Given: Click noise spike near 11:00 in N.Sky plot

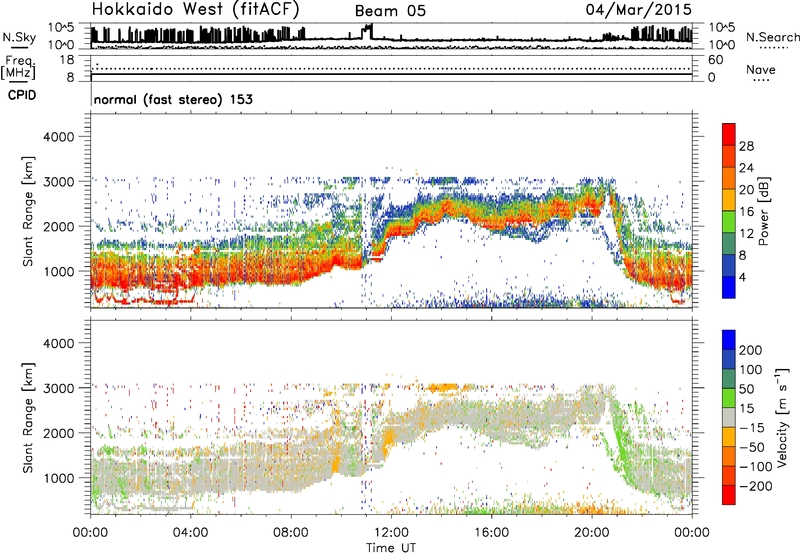Looking at the screenshot, I should pos(367,31).
